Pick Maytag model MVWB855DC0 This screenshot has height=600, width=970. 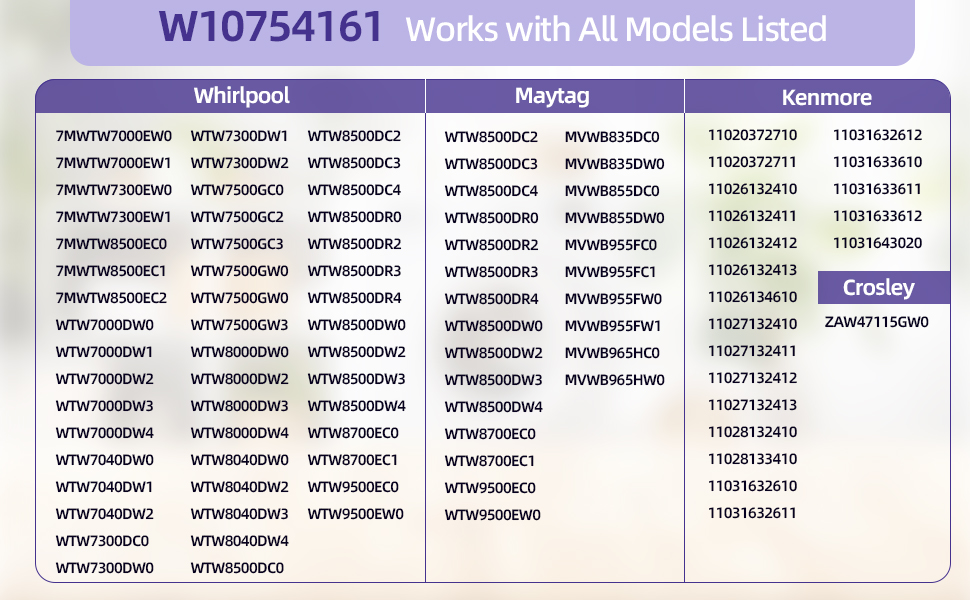pyautogui.click(x=612, y=191)
